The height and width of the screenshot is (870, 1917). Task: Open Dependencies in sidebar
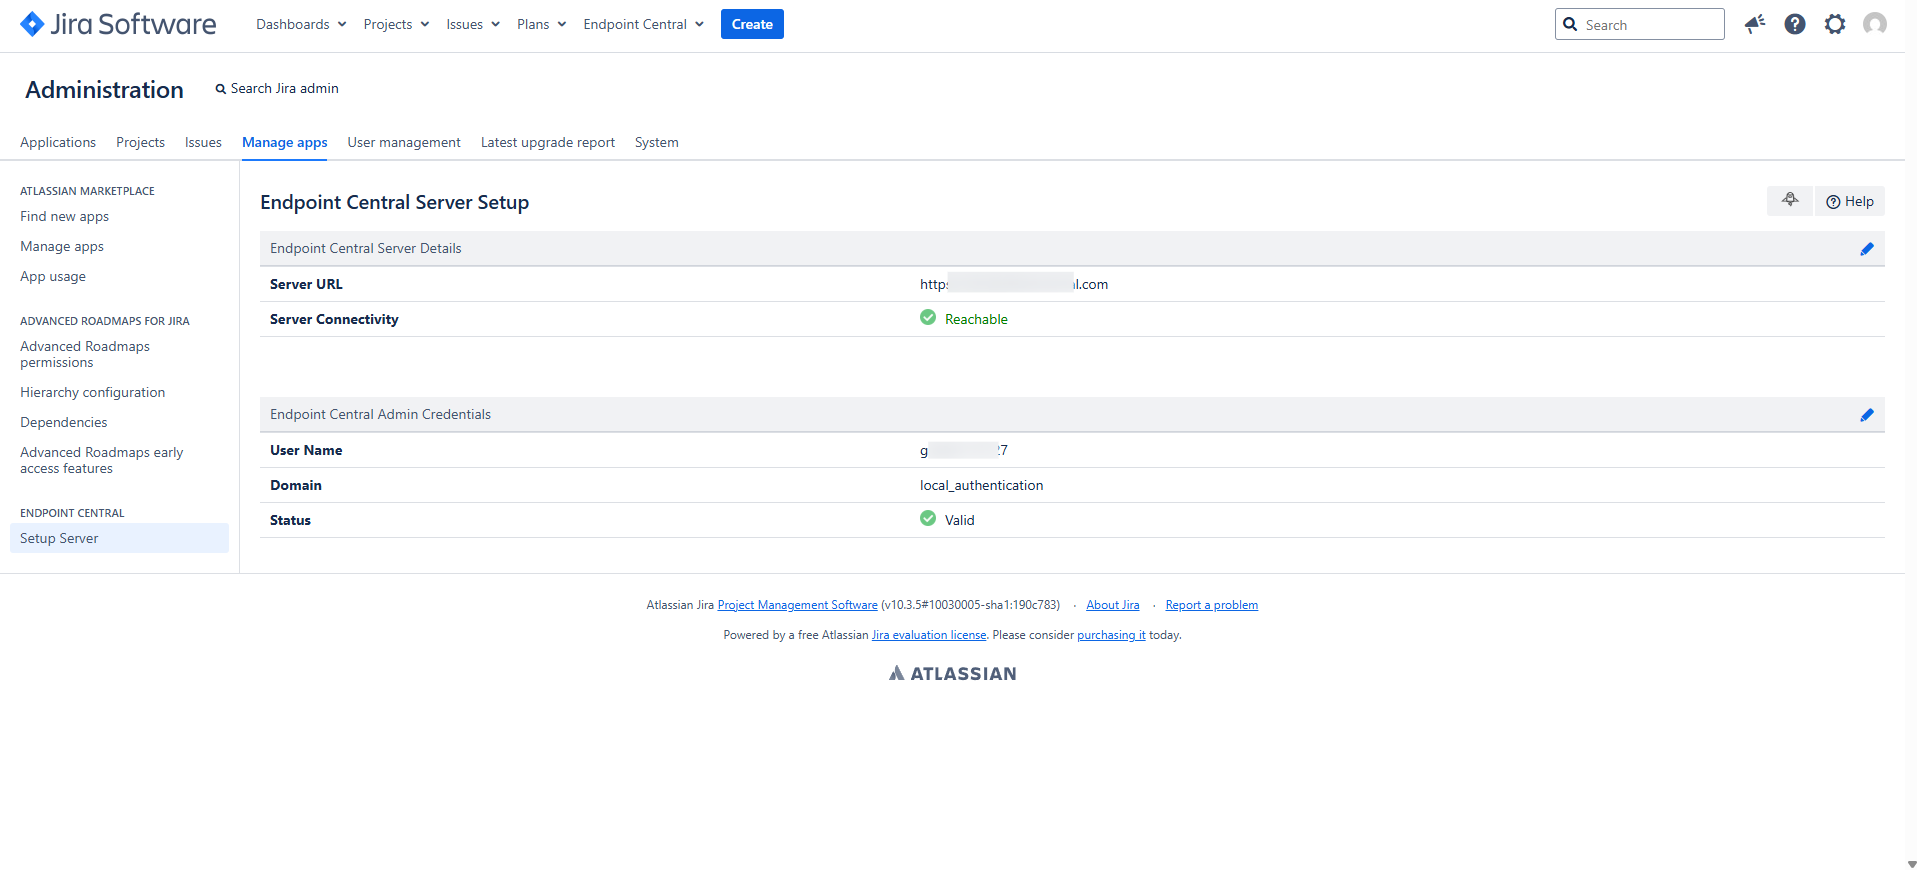(64, 422)
